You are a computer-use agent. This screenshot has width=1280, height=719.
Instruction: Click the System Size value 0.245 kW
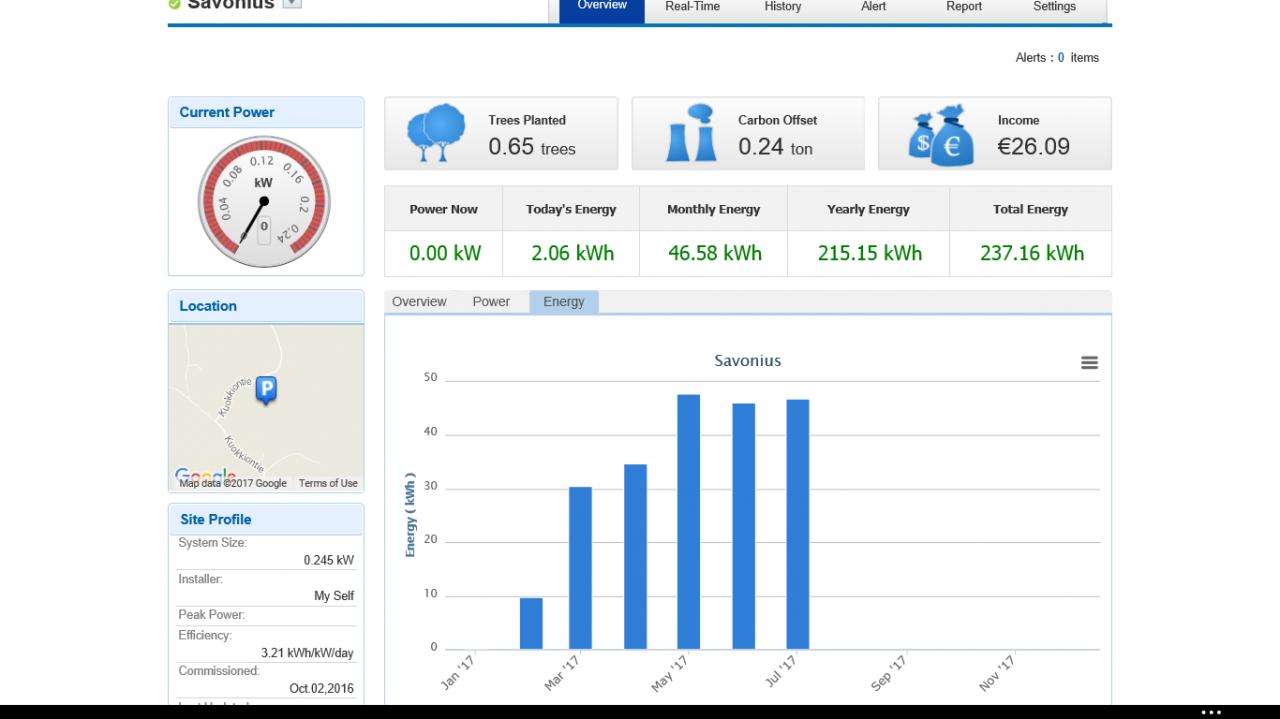click(329, 561)
